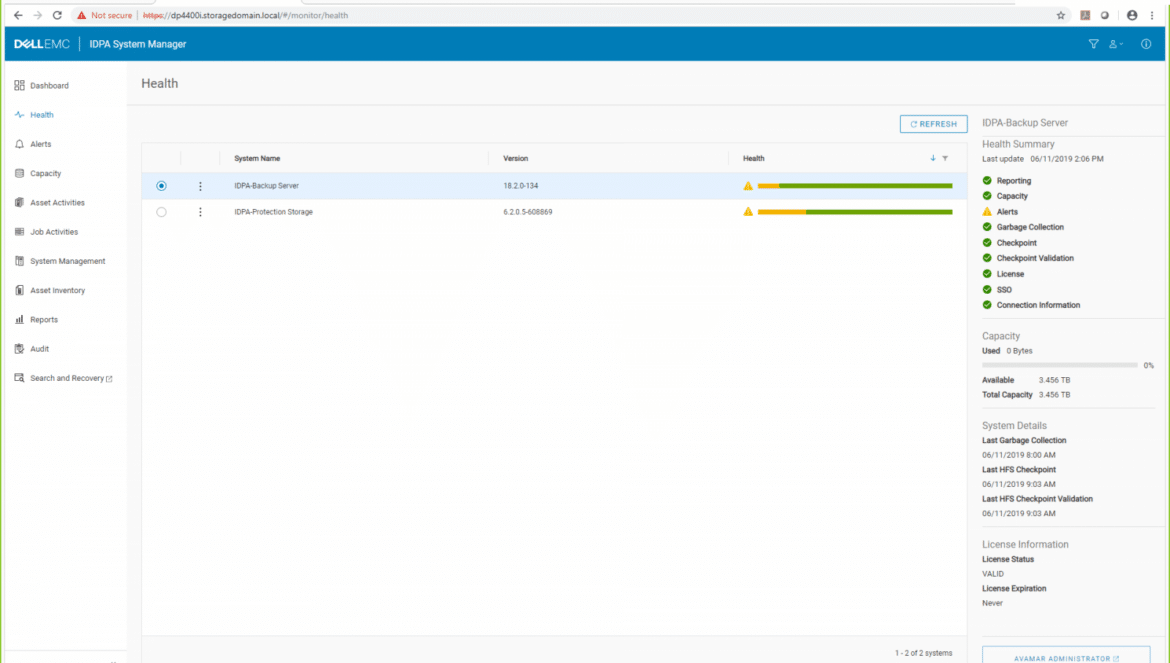
Task: Click the SSO status in Health Summary
Action: coord(1004,289)
